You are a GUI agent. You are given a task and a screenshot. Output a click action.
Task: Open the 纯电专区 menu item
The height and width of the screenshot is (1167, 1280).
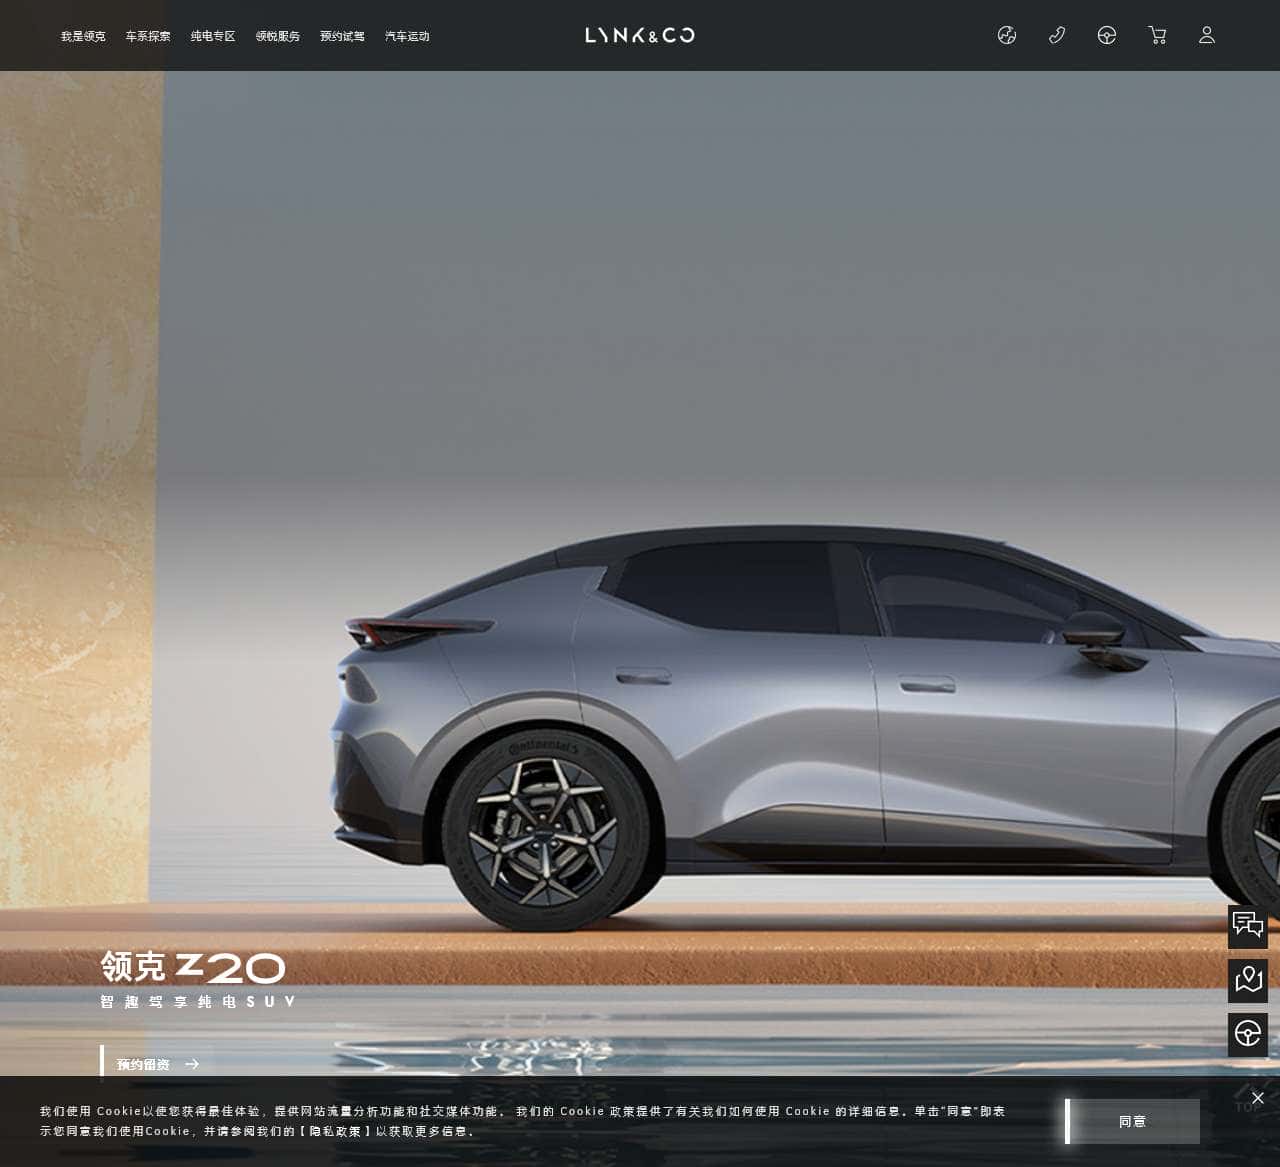tap(213, 36)
